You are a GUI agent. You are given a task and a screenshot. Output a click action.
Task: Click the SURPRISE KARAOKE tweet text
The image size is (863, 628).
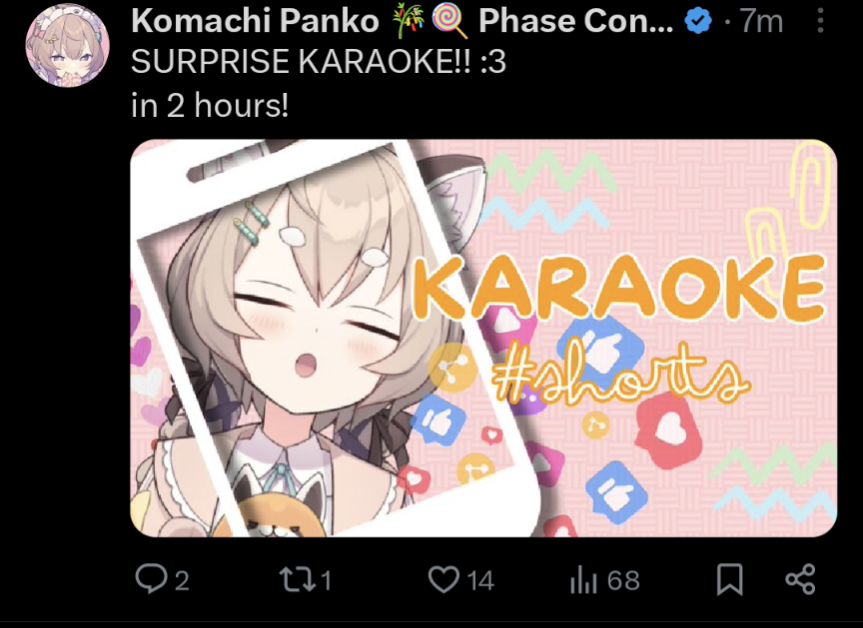click(x=318, y=62)
